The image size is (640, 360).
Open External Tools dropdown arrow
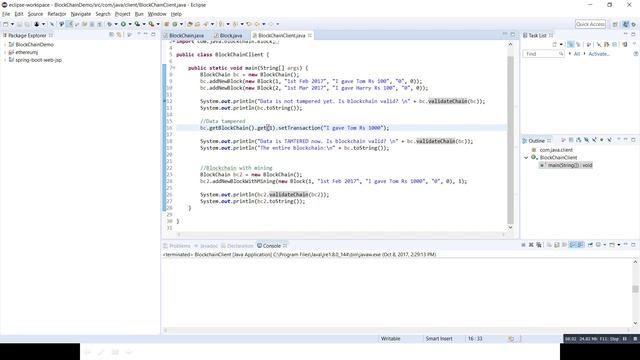coord(158,24)
